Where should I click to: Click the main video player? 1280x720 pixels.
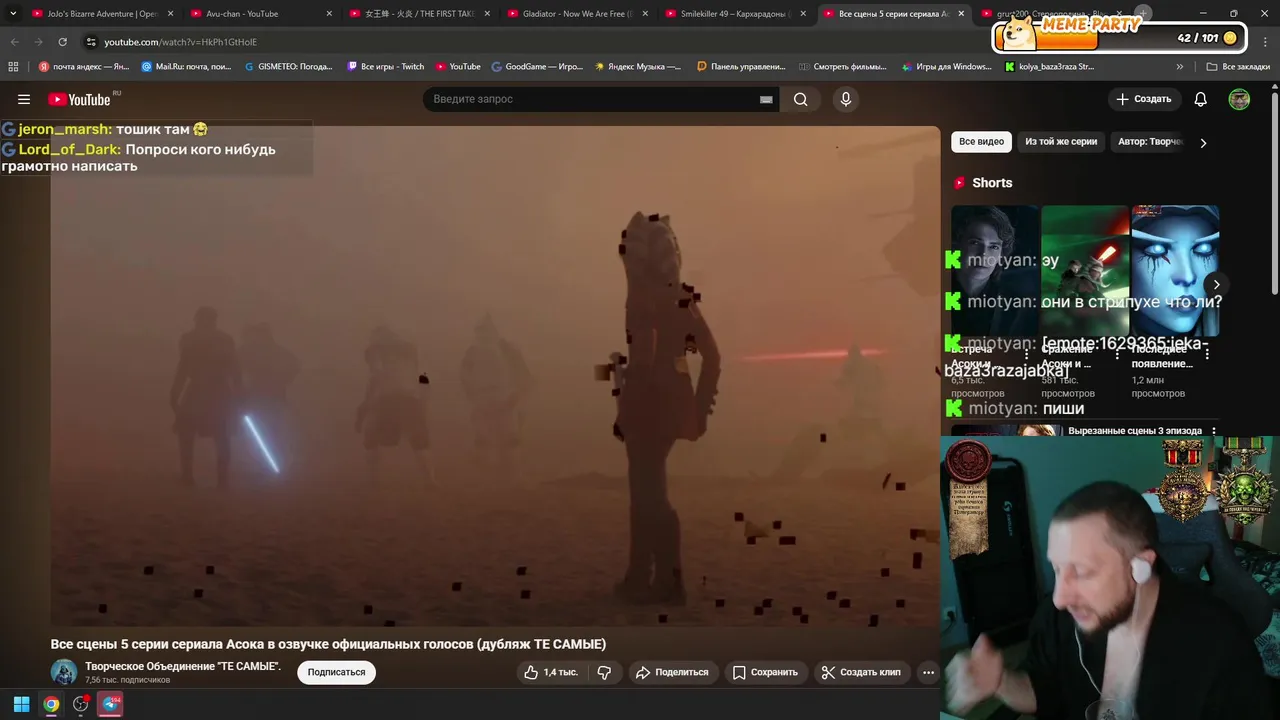(x=495, y=375)
